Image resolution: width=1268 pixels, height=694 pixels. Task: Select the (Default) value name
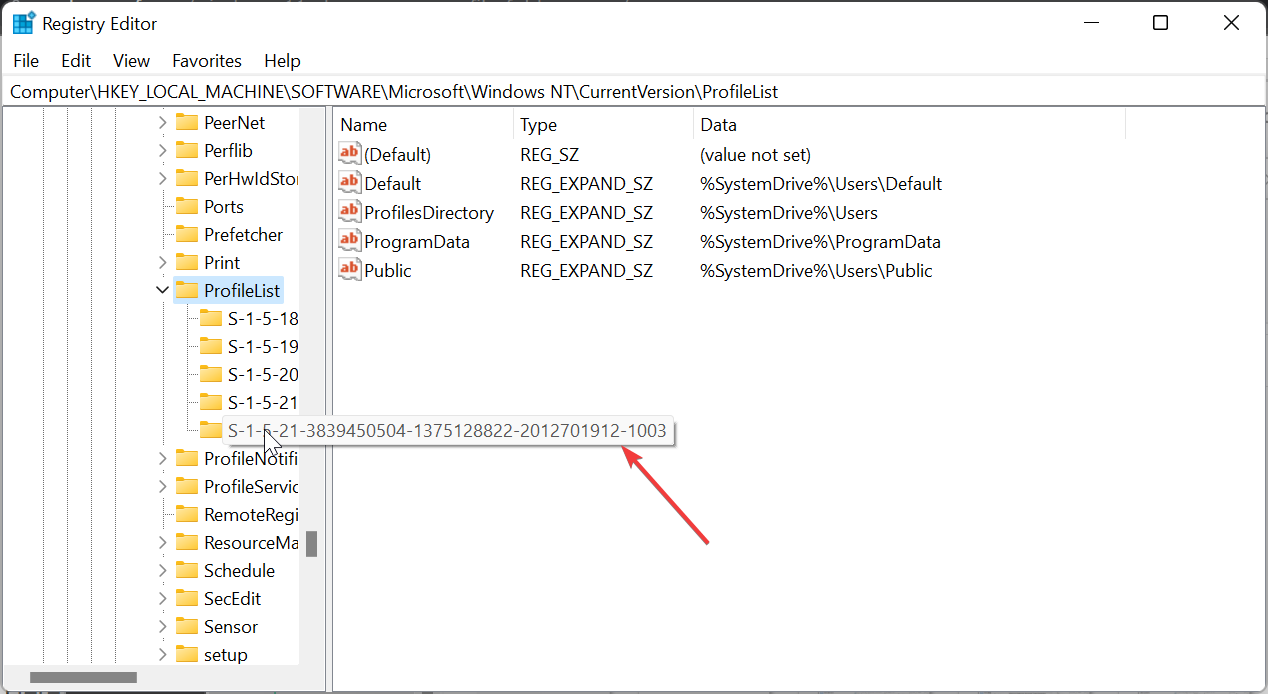pyautogui.click(x=397, y=155)
